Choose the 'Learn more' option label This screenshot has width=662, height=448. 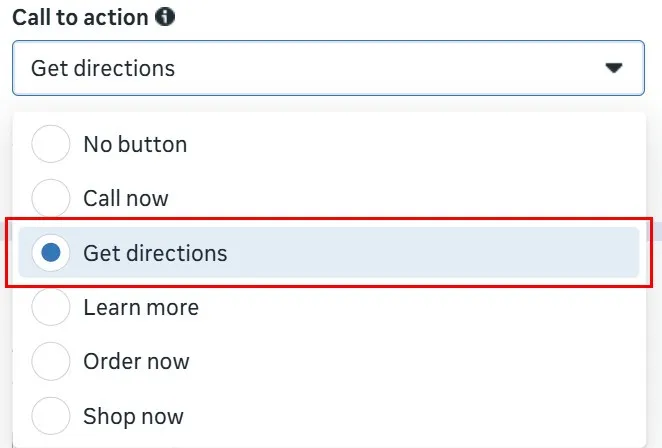pyautogui.click(x=141, y=307)
